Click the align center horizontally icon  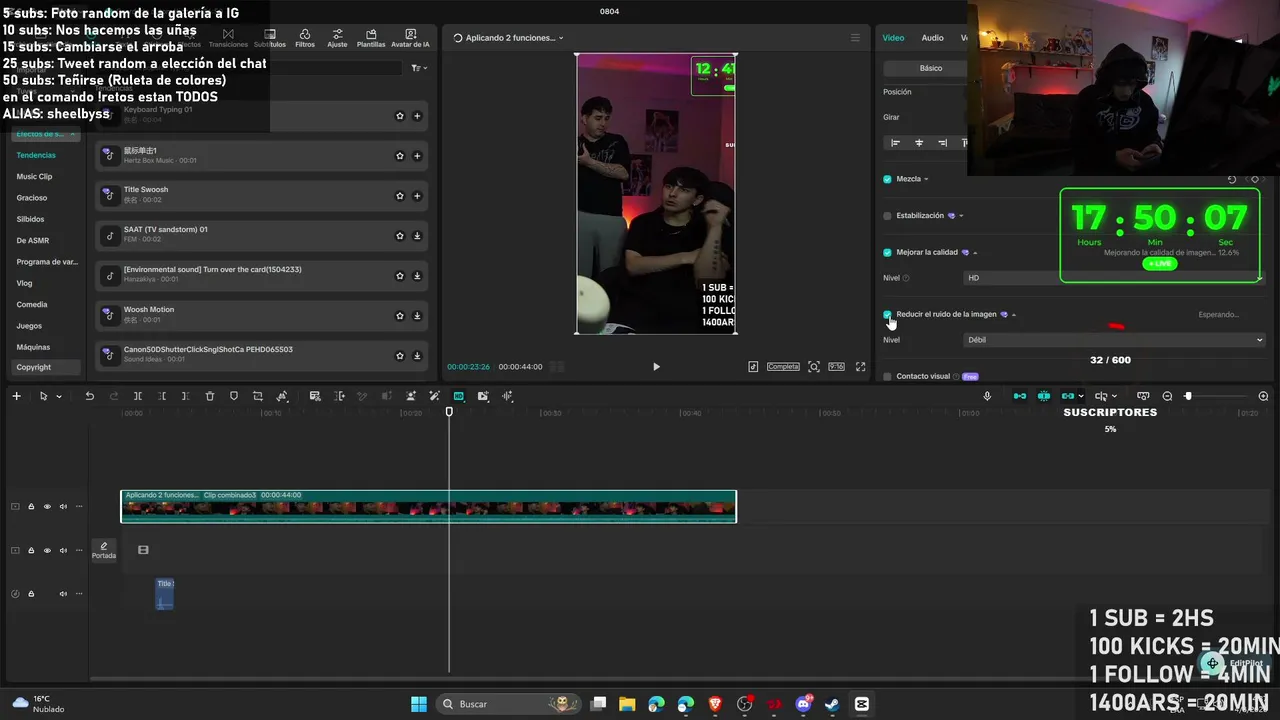[x=919, y=143]
